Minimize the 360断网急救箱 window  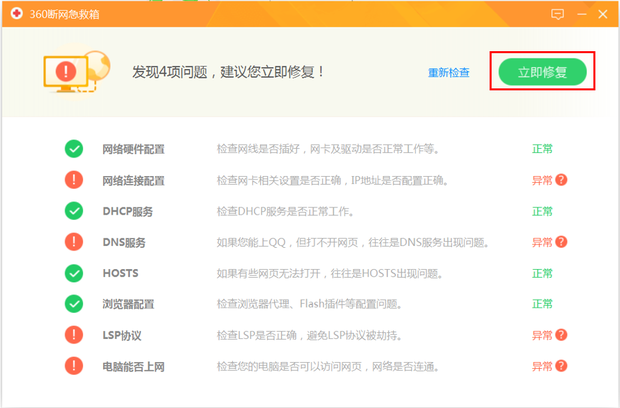coord(581,14)
